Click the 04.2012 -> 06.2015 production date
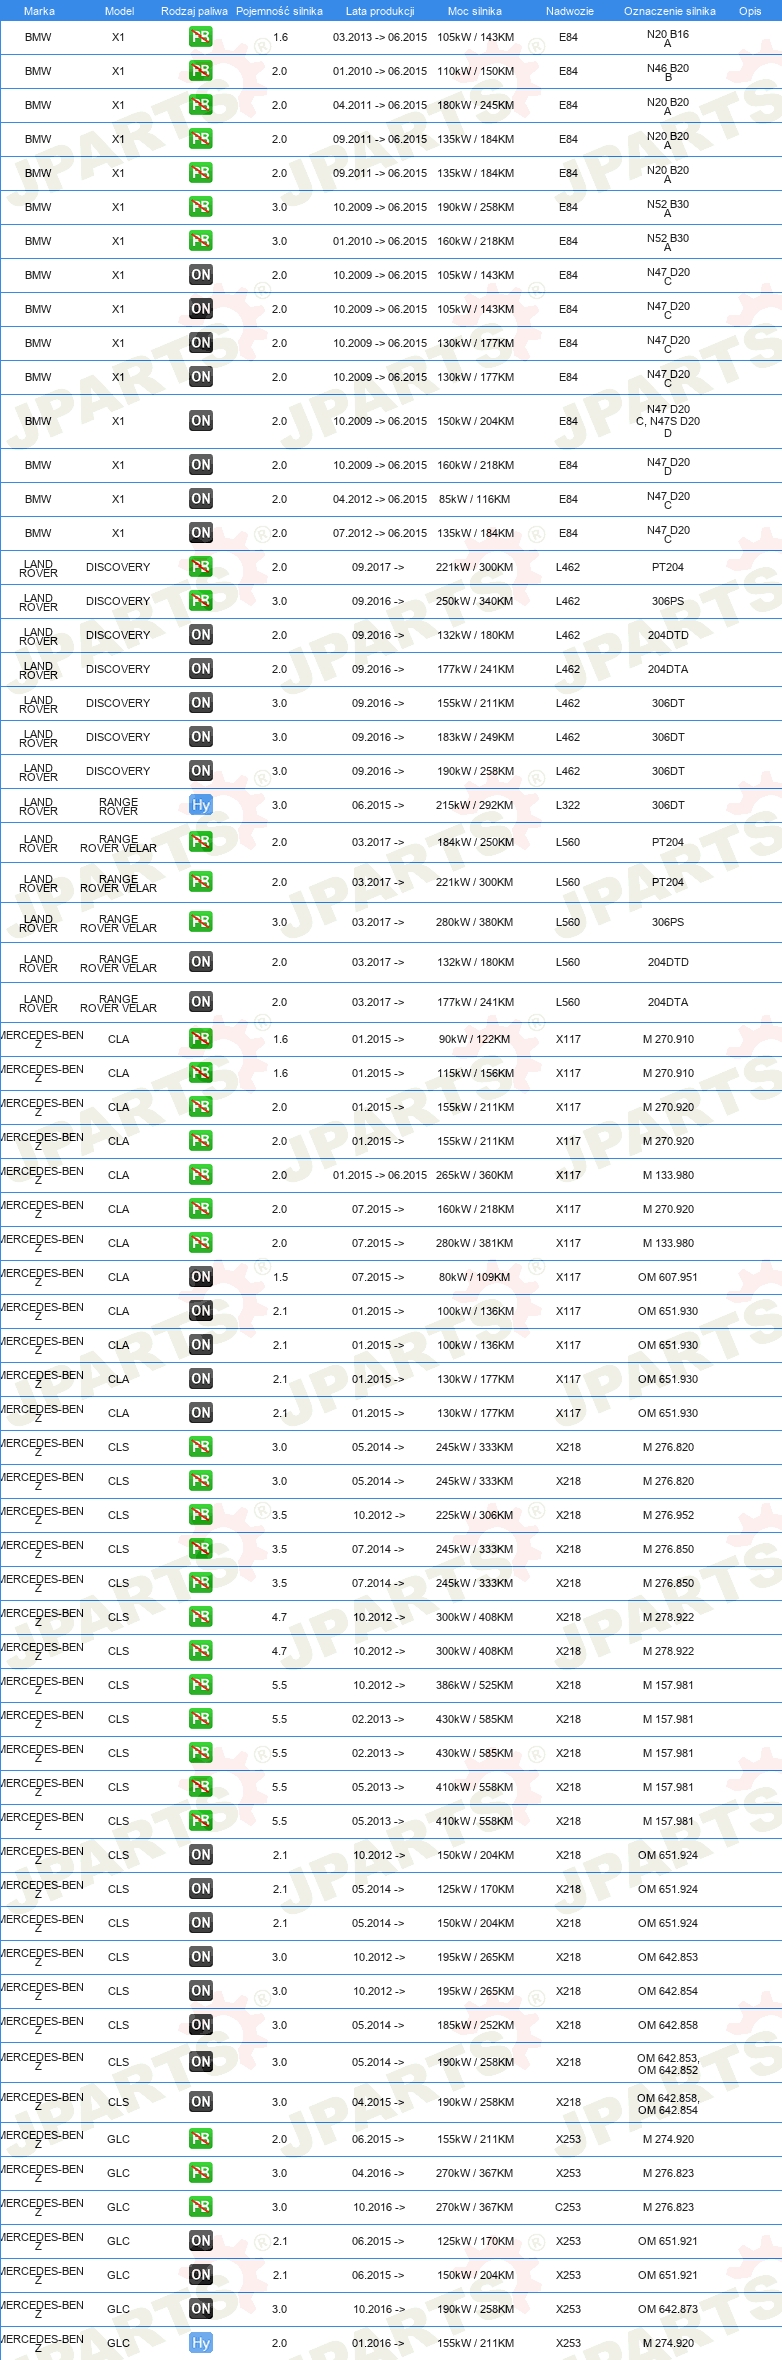Image resolution: width=782 pixels, height=2360 pixels. point(380,499)
